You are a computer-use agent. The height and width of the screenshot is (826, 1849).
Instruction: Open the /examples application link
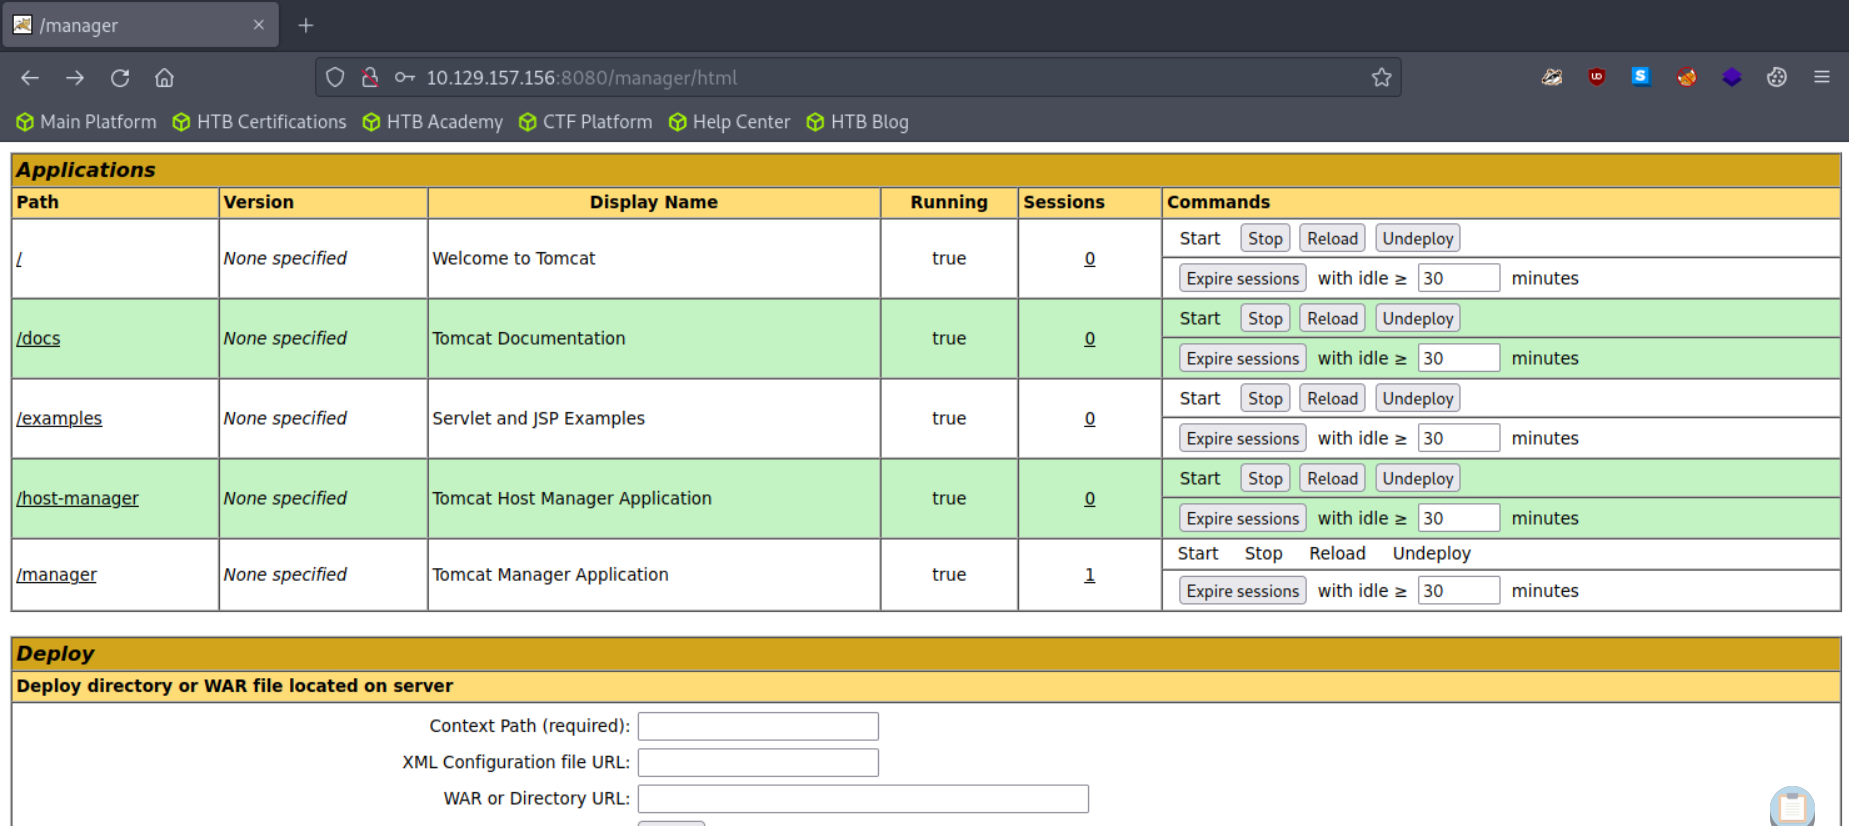pos(59,418)
